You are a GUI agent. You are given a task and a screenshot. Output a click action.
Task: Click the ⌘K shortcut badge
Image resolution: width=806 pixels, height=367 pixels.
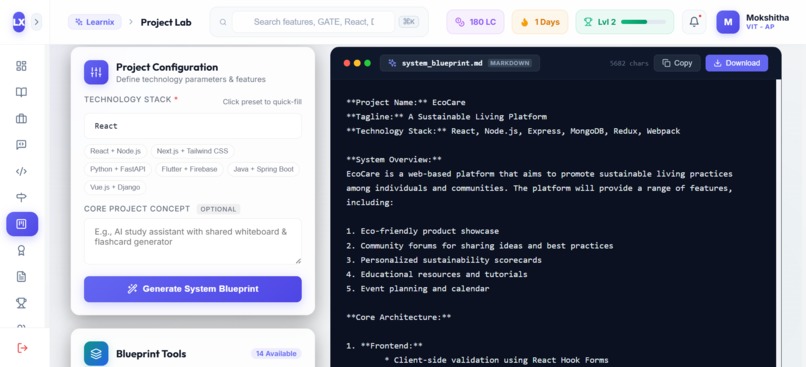tap(409, 22)
